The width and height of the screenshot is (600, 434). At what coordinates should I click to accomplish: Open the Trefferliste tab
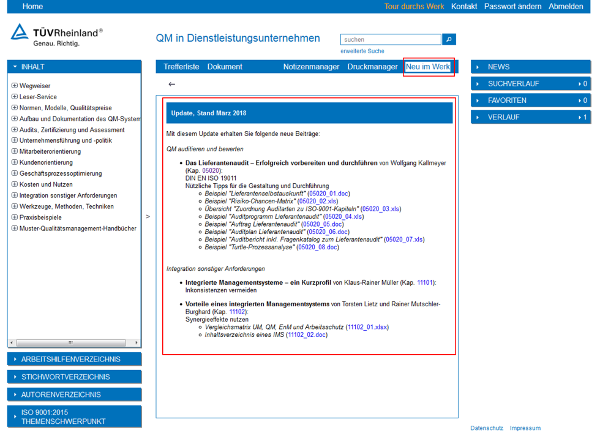pyautogui.click(x=181, y=67)
